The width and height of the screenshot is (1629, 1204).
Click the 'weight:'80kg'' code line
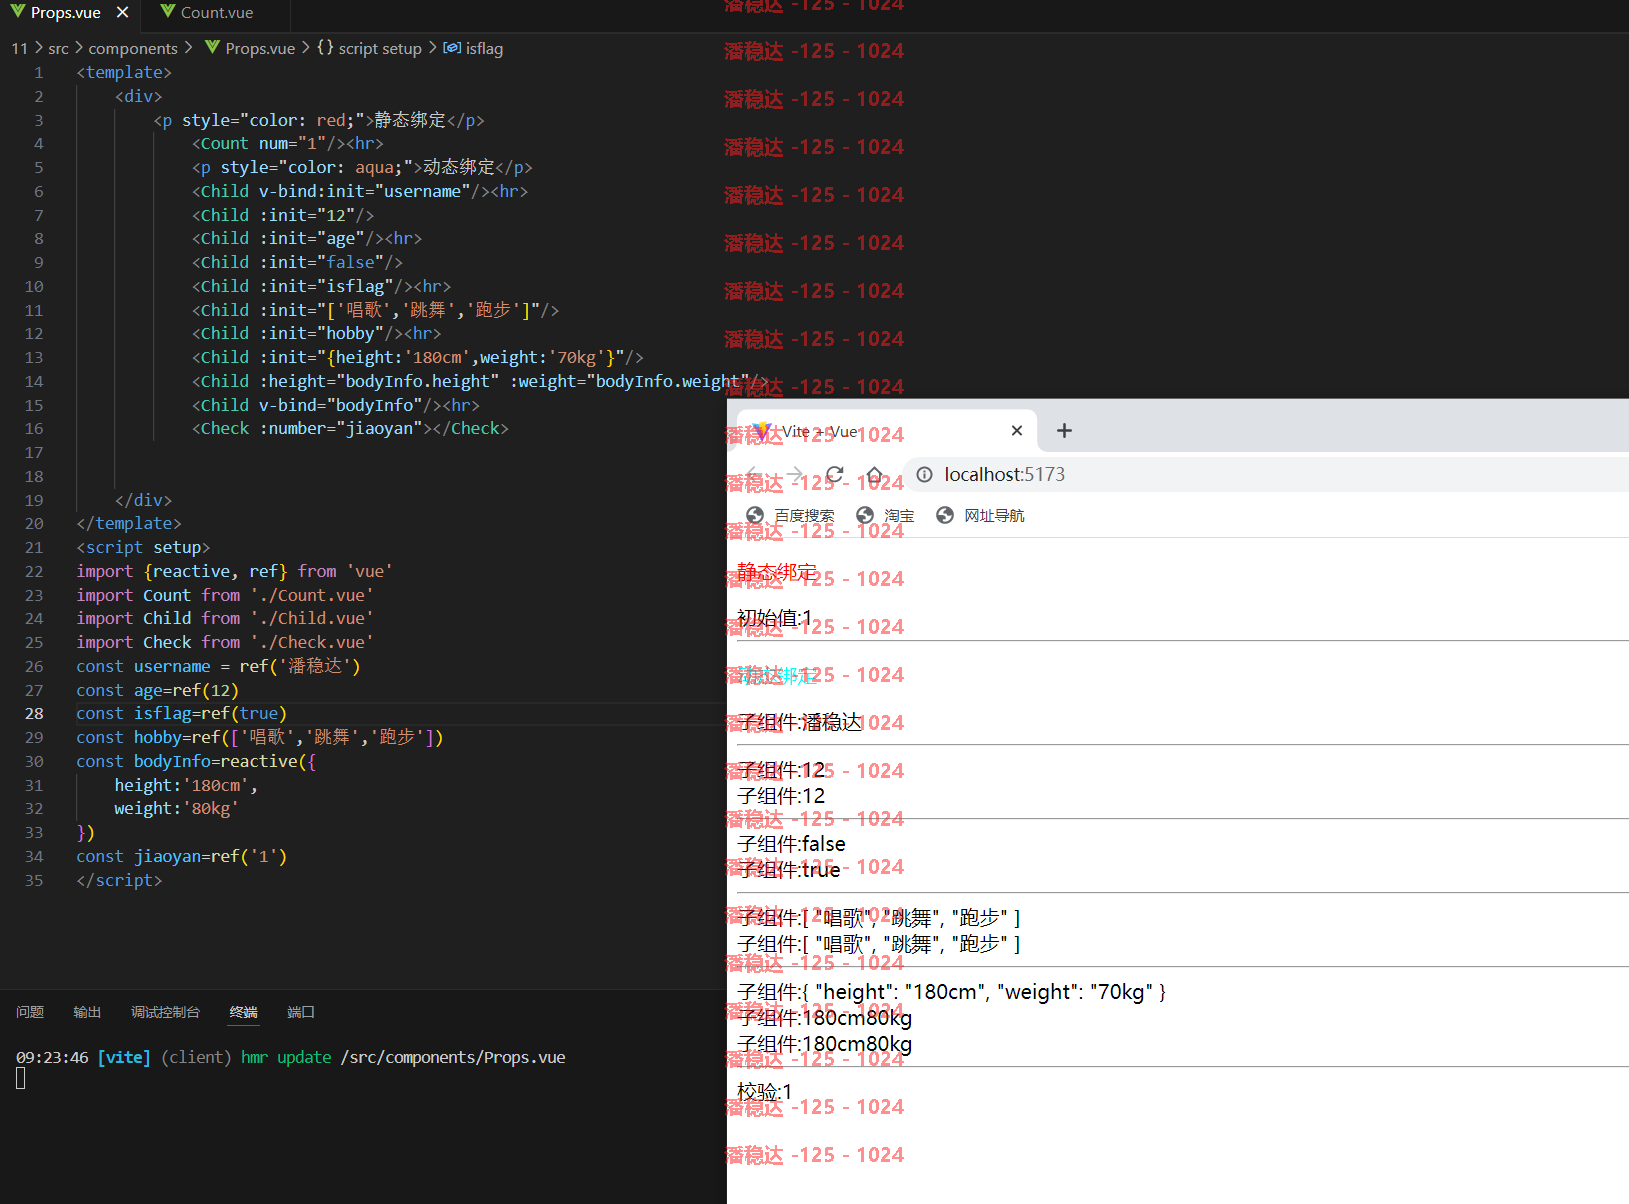(x=176, y=809)
